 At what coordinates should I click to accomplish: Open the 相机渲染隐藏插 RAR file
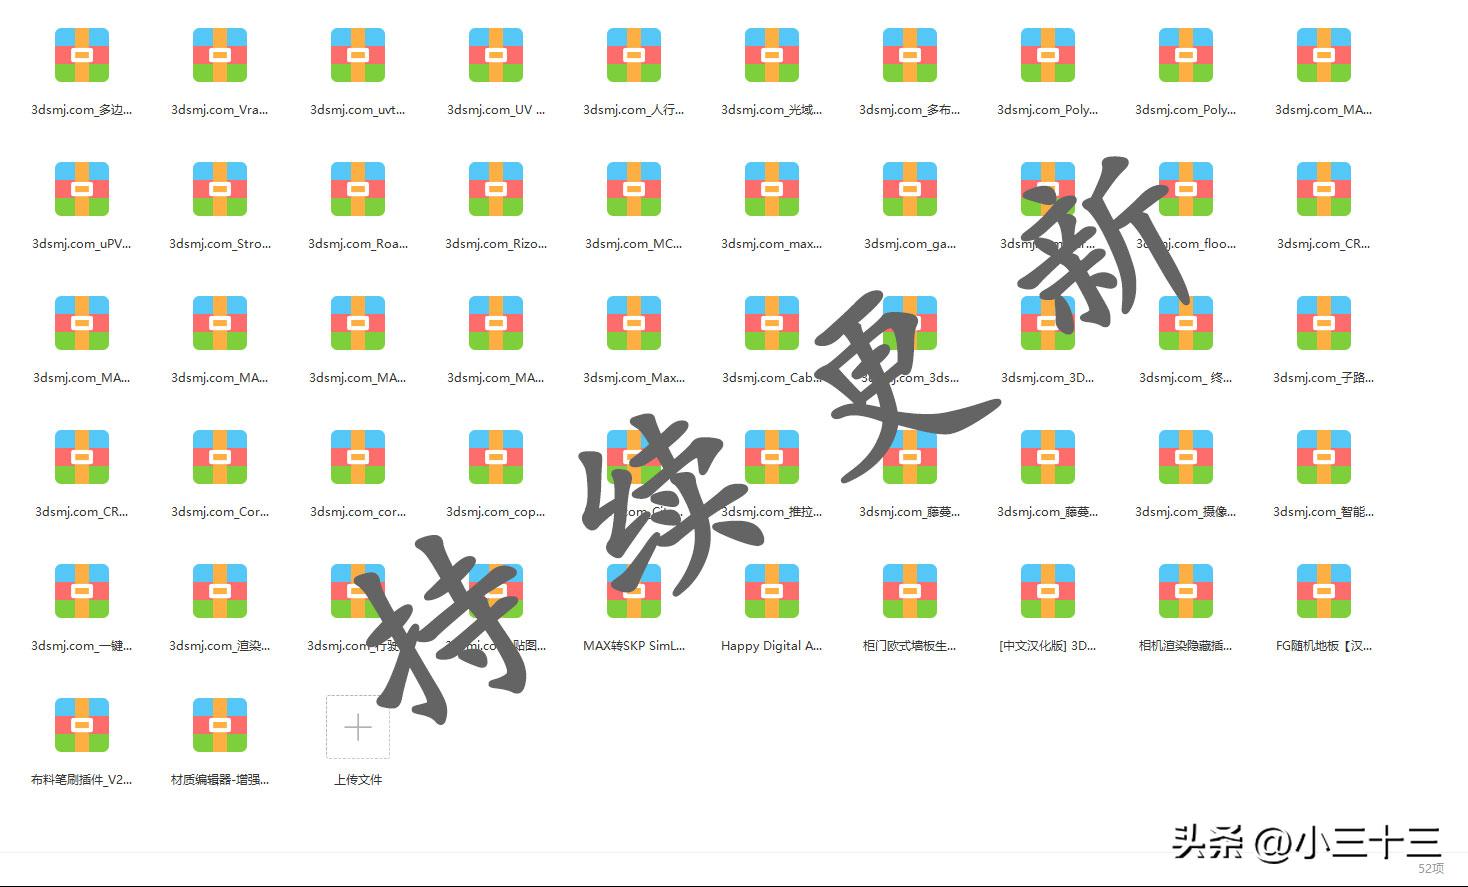[x=1185, y=590]
